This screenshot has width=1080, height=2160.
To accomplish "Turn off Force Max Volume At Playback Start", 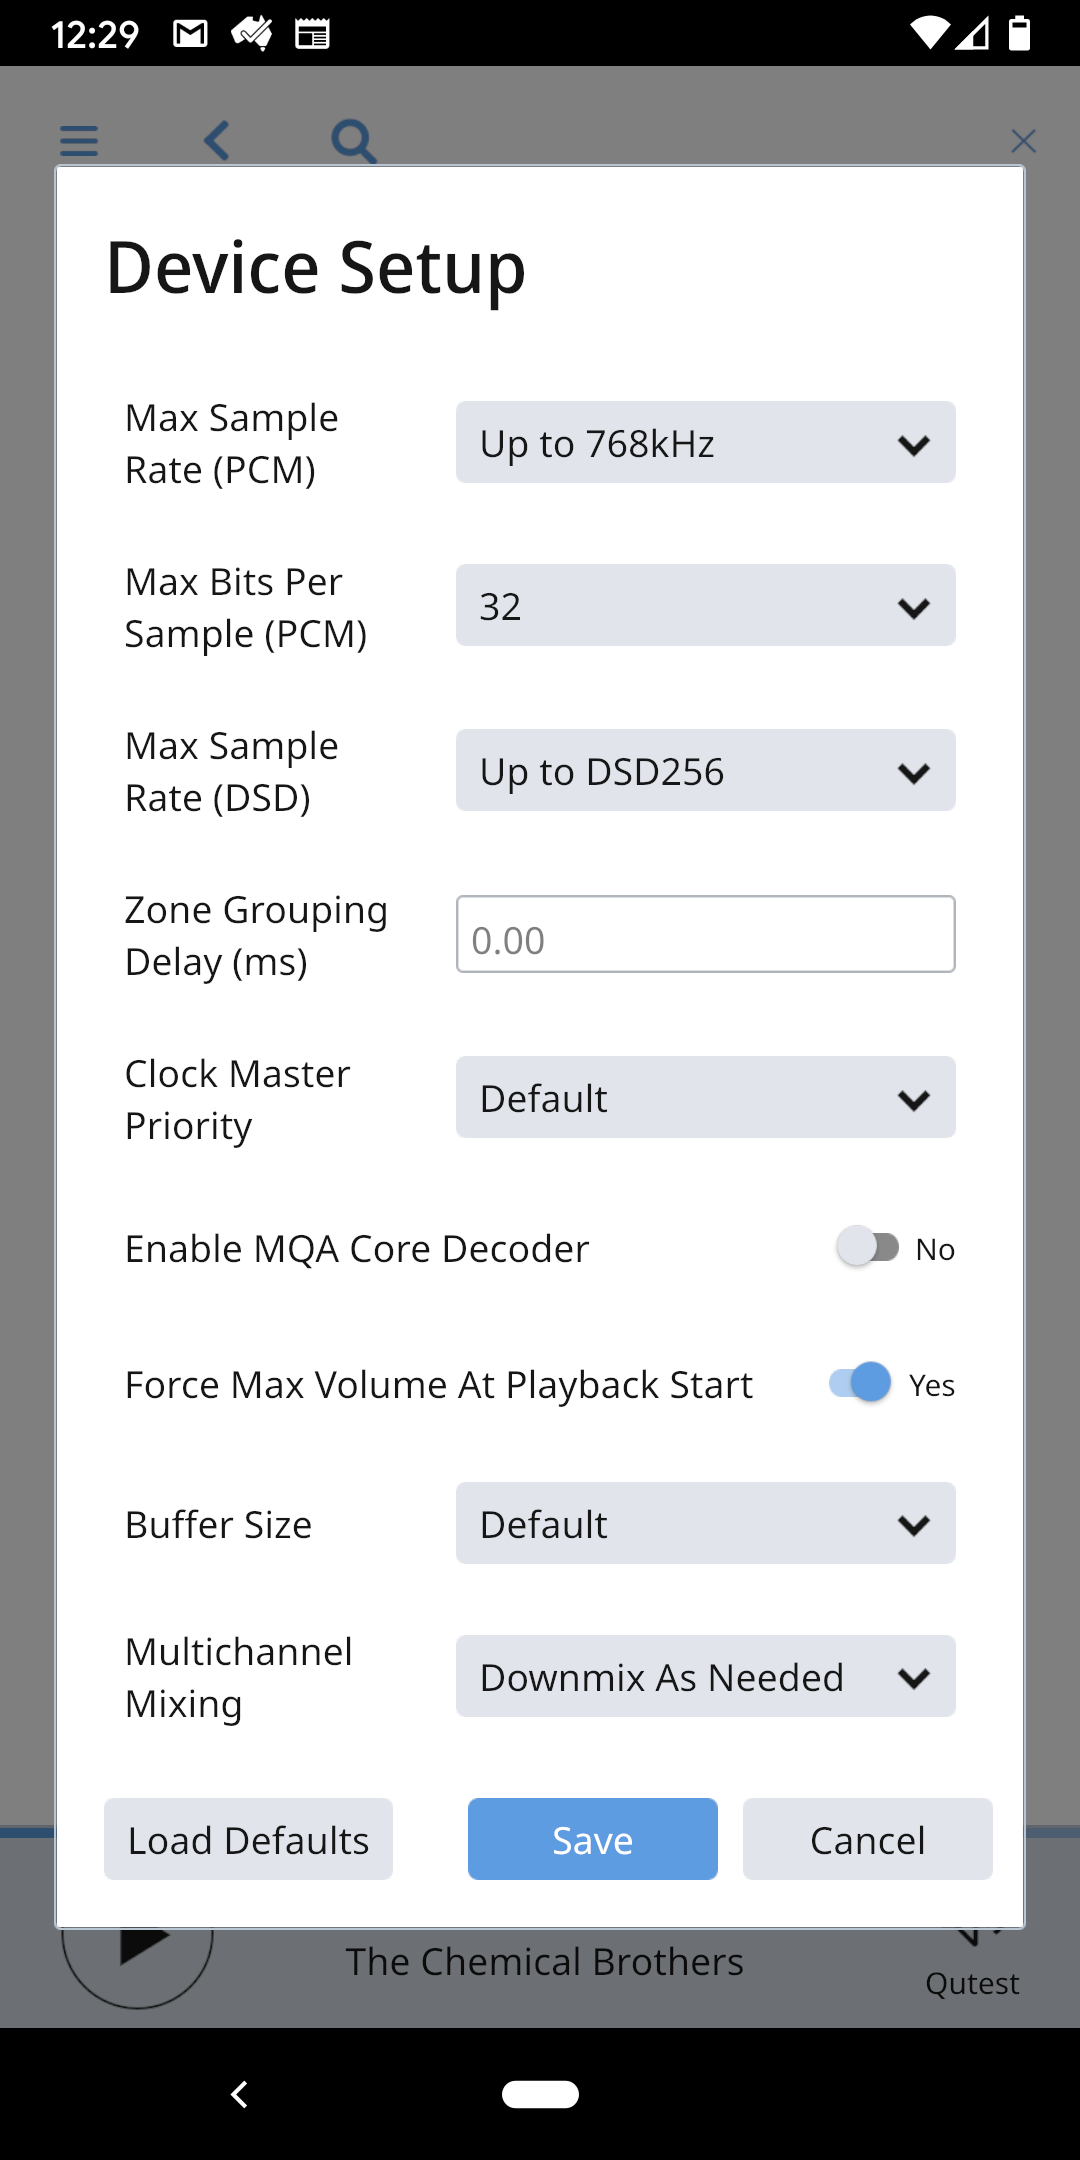I will coord(860,1383).
